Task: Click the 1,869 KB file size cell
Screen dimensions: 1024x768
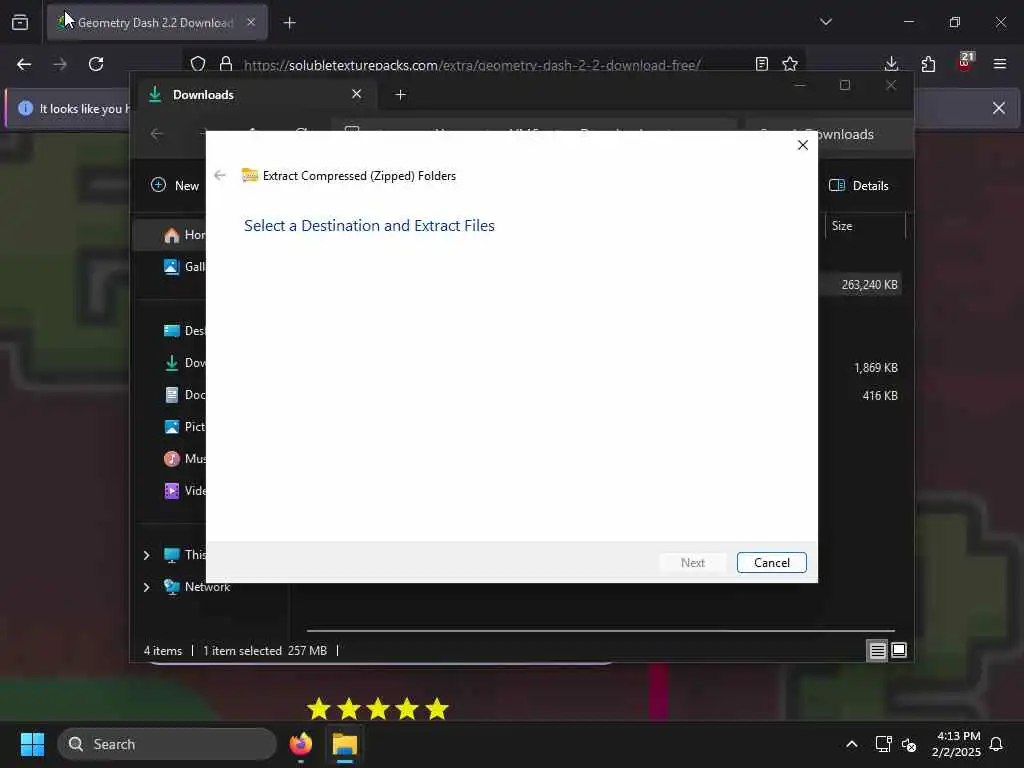Action: pos(875,368)
